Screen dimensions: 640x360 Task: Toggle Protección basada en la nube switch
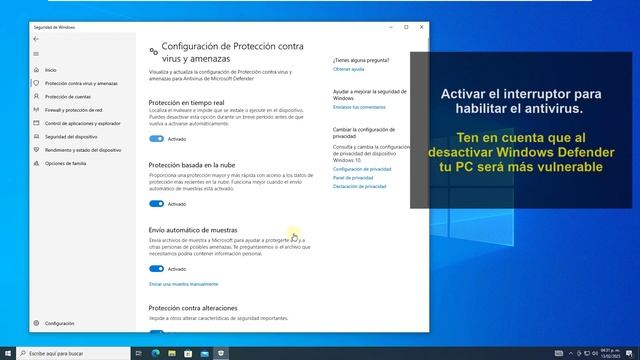pos(156,204)
